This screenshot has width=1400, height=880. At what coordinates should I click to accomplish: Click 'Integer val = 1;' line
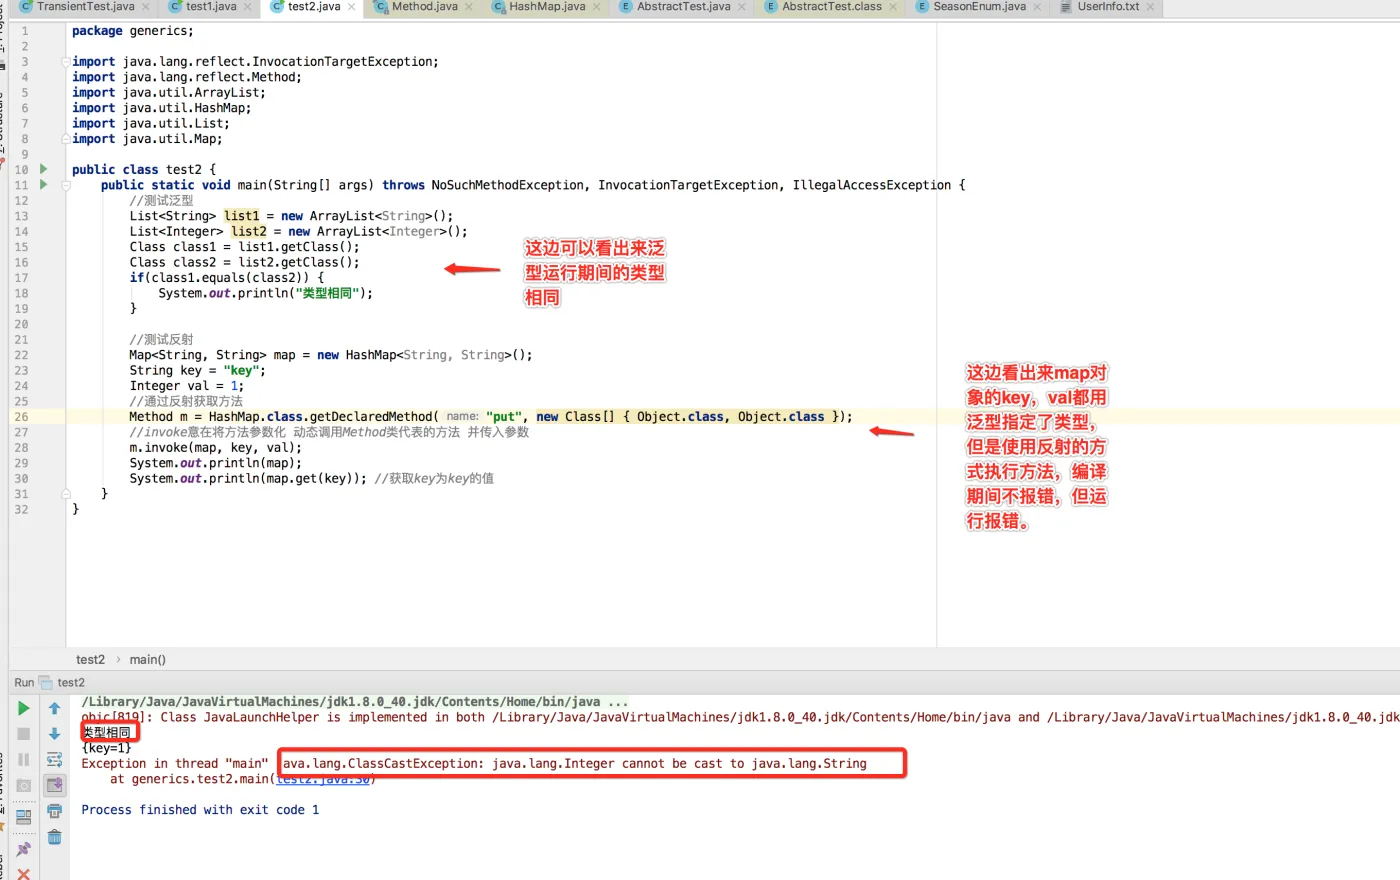186,386
